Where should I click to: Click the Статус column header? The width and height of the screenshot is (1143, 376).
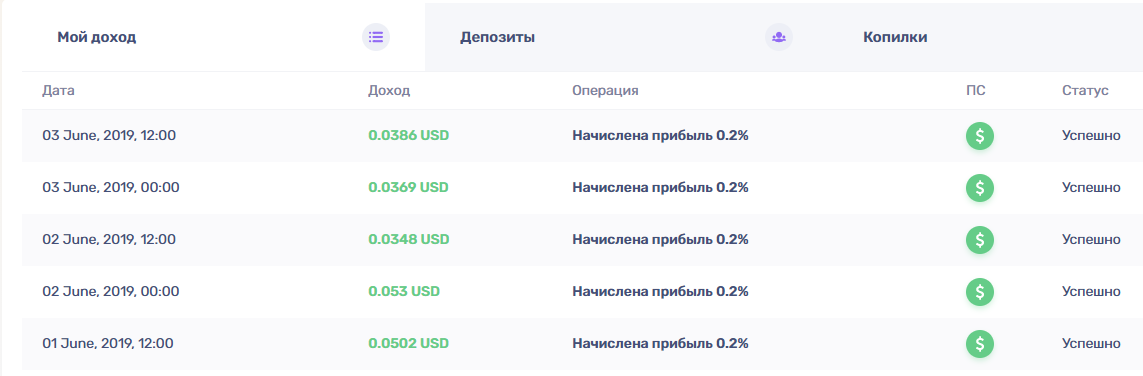click(1085, 91)
